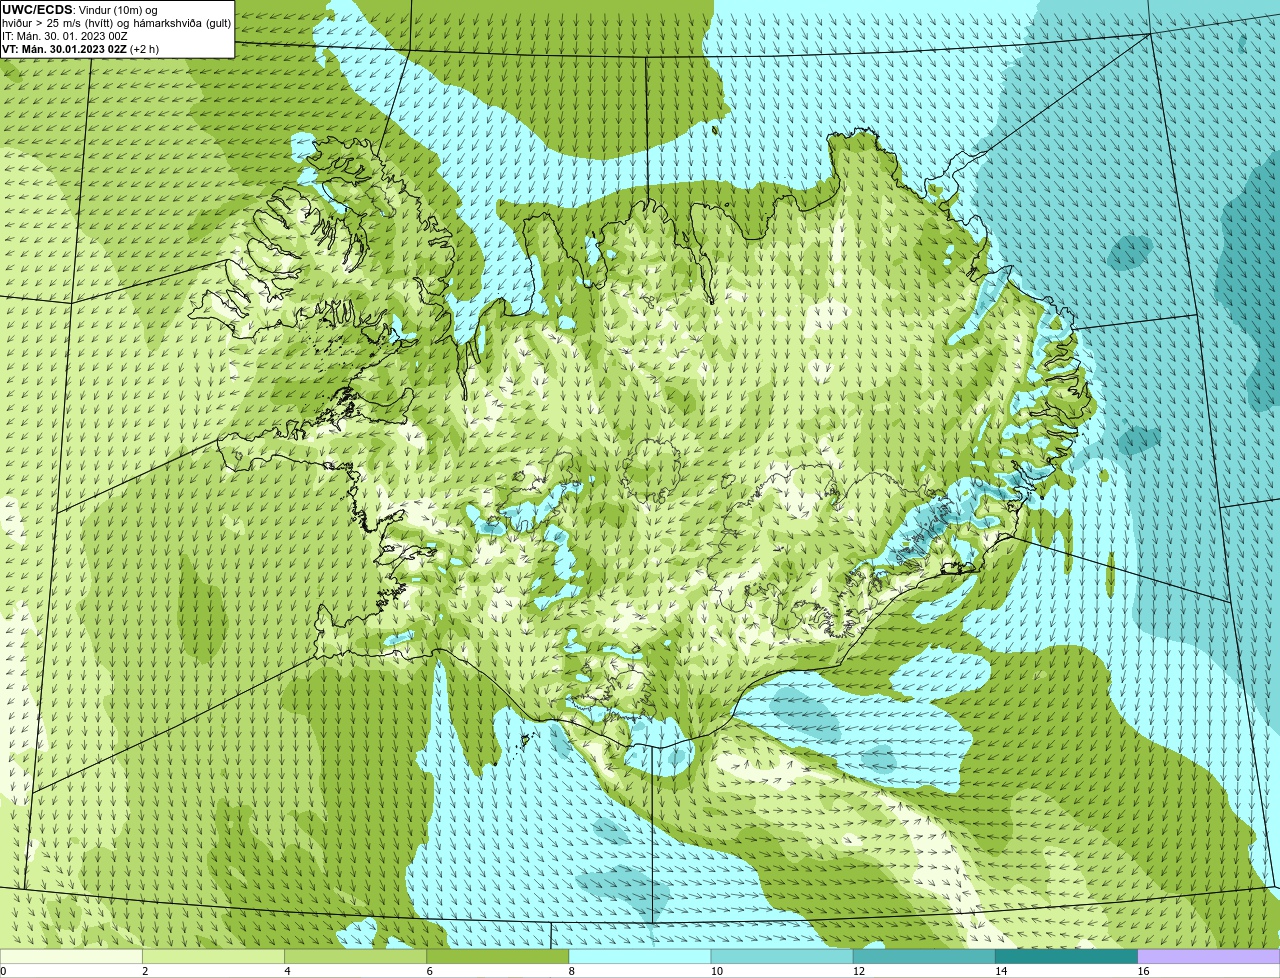Click the legend scale label '8'
The width and height of the screenshot is (1280, 978).
pos(572,971)
